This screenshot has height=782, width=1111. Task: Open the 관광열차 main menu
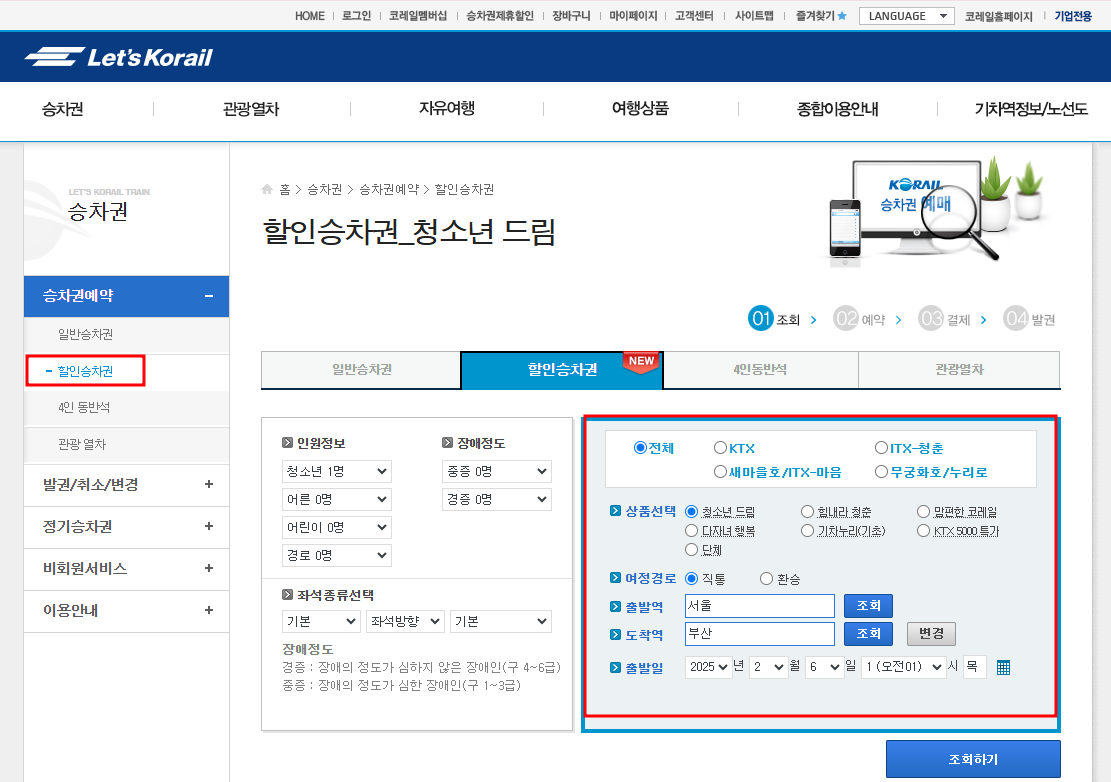click(x=251, y=109)
